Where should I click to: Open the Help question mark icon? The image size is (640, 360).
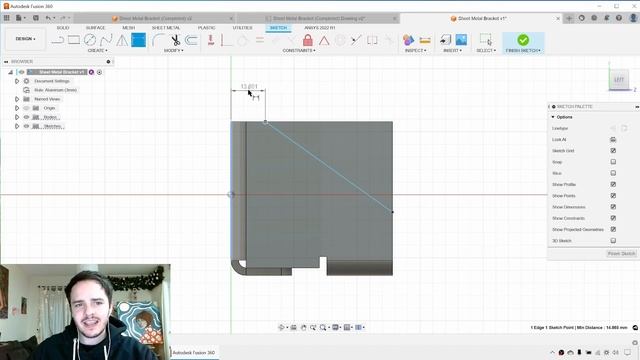coord(619,18)
